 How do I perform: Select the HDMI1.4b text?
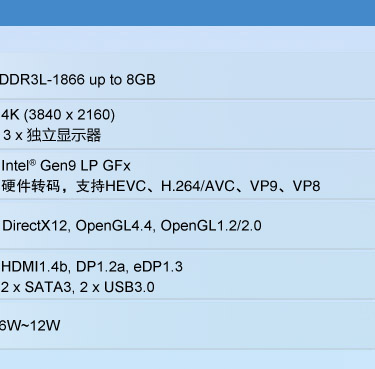(x=35, y=267)
